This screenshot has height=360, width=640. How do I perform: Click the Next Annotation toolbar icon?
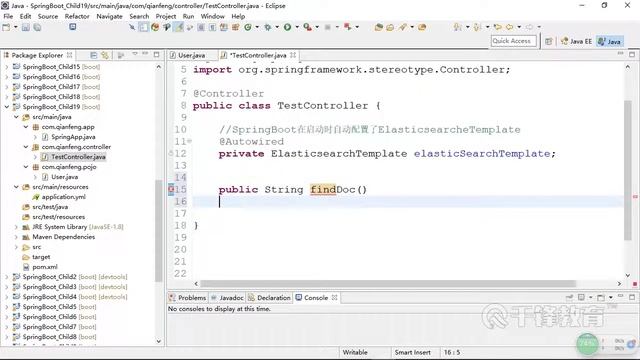click(458, 27)
